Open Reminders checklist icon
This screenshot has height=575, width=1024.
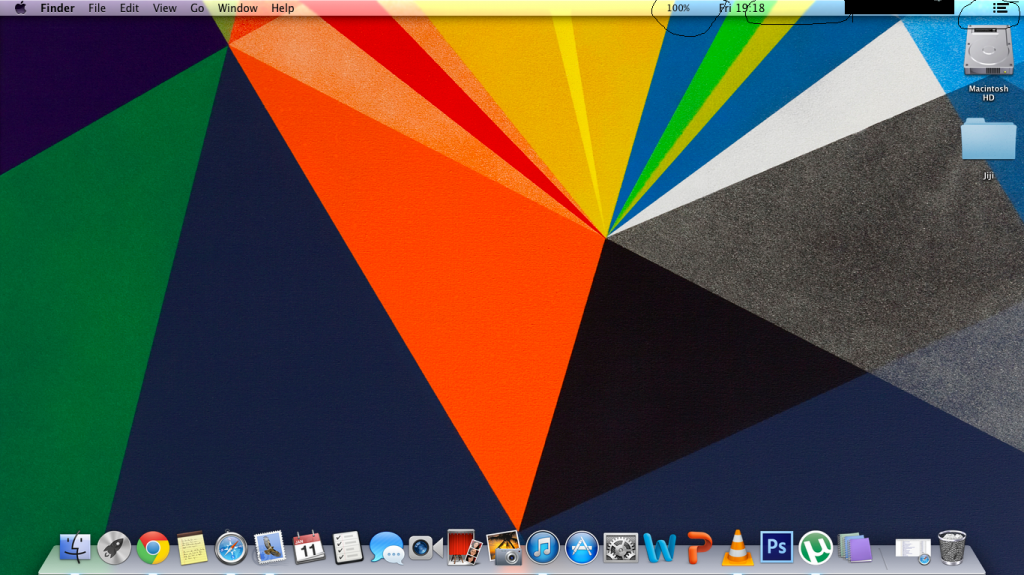[347, 548]
